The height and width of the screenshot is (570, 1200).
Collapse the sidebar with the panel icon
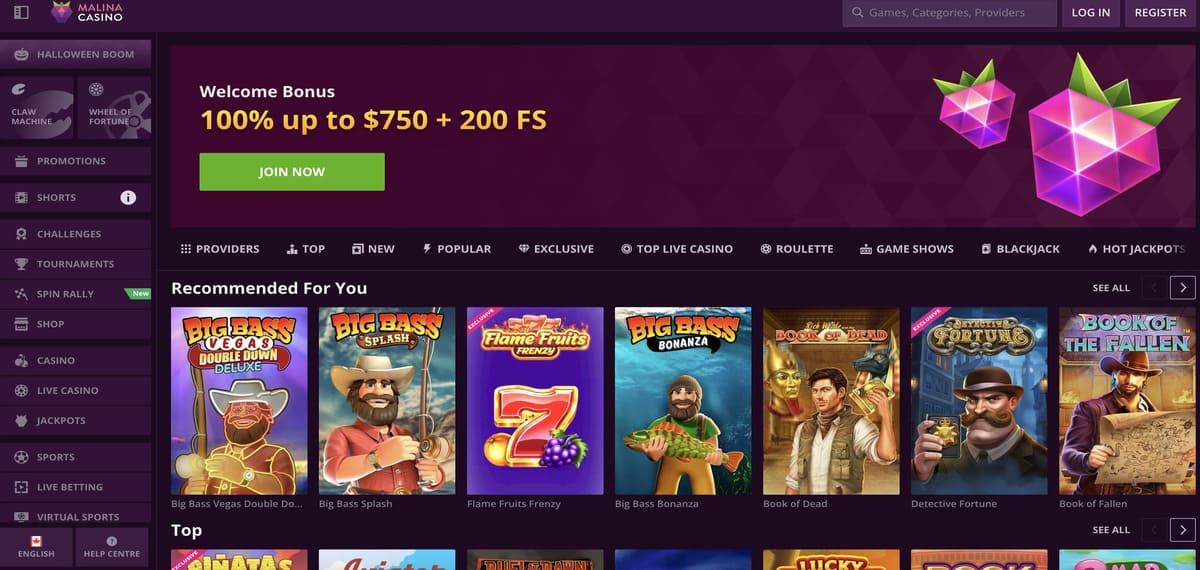click(22, 13)
